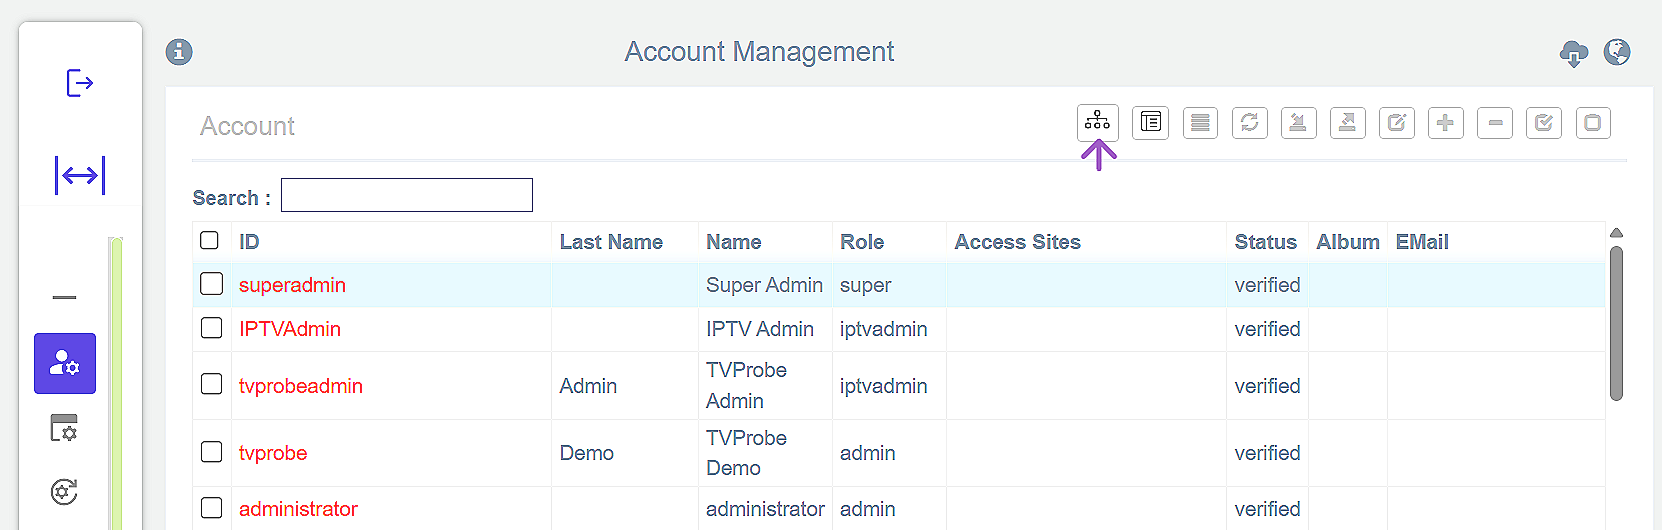Image resolution: width=1662 pixels, height=530 pixels.
Task: Toggle the select-all checkbox in table header
Action: (209, 240)
